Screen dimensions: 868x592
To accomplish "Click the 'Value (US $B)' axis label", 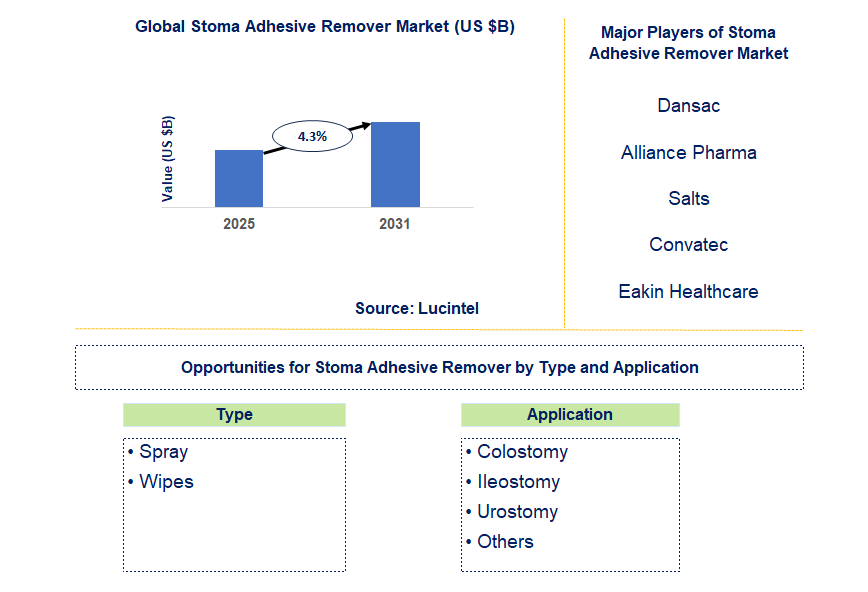I will click(x=167, y=159).
